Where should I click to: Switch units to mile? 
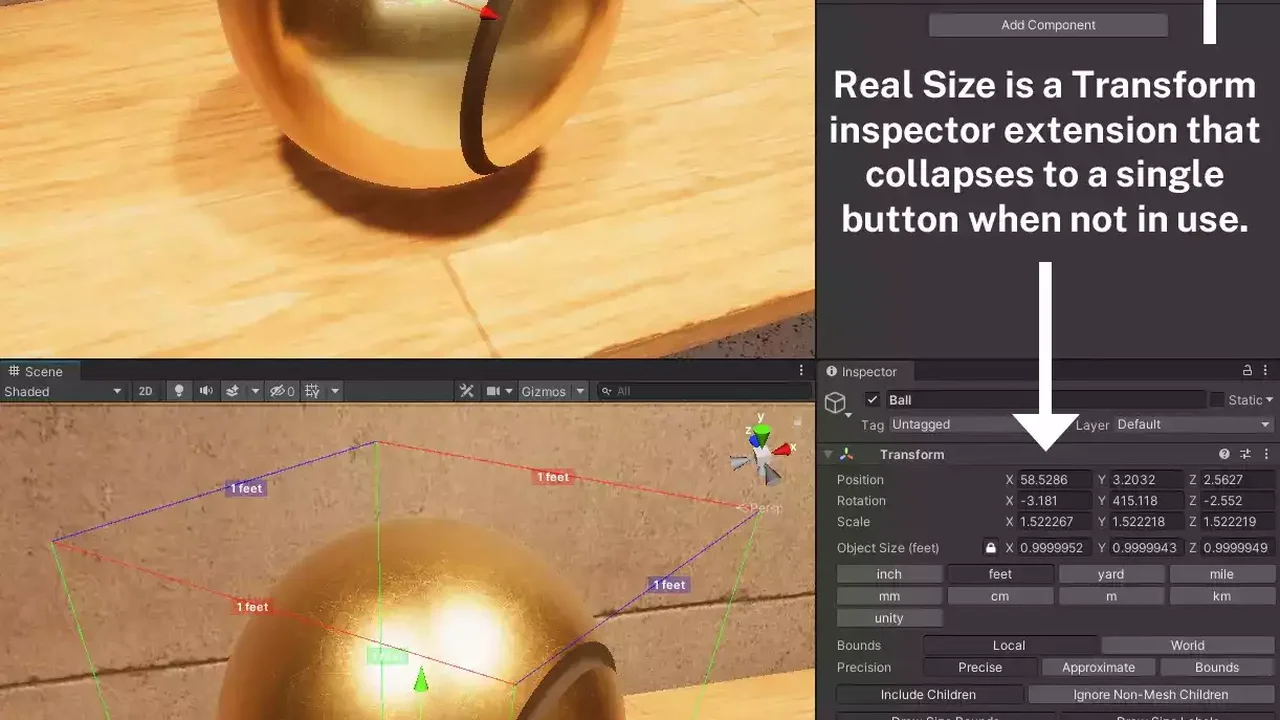tap(1222, 574)
